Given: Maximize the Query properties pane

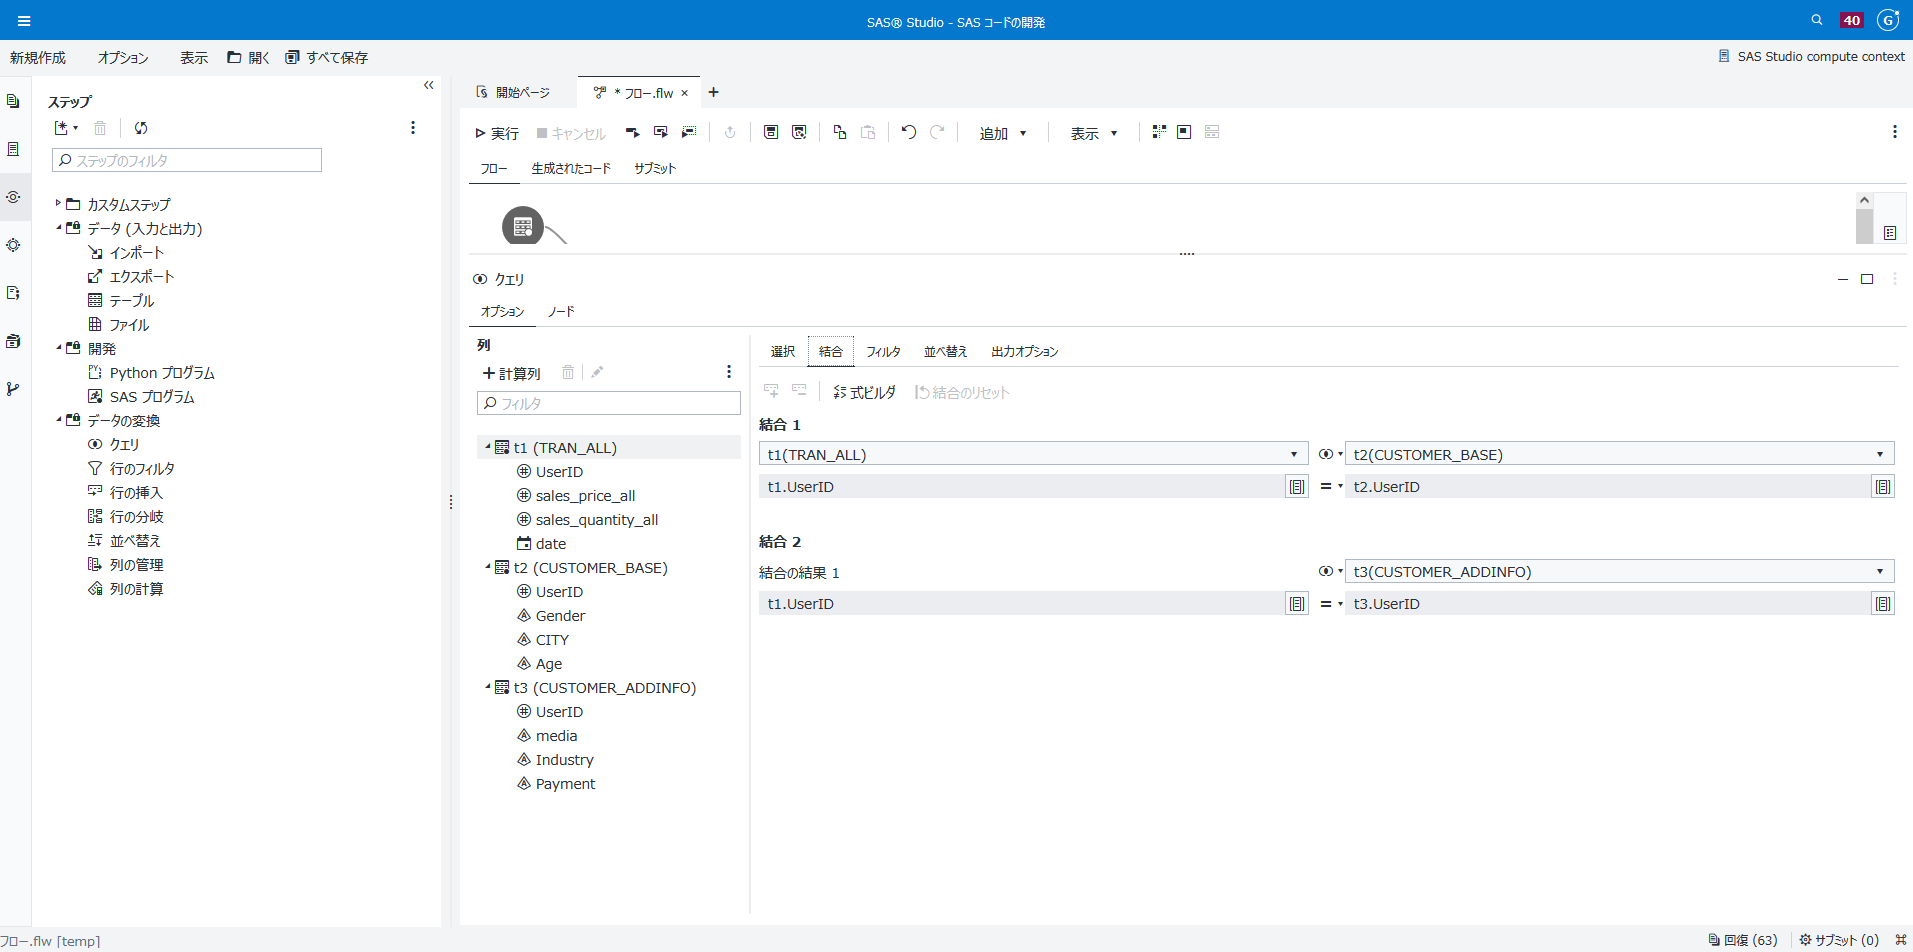Looking at the screenshot, I should (1867, 279).
